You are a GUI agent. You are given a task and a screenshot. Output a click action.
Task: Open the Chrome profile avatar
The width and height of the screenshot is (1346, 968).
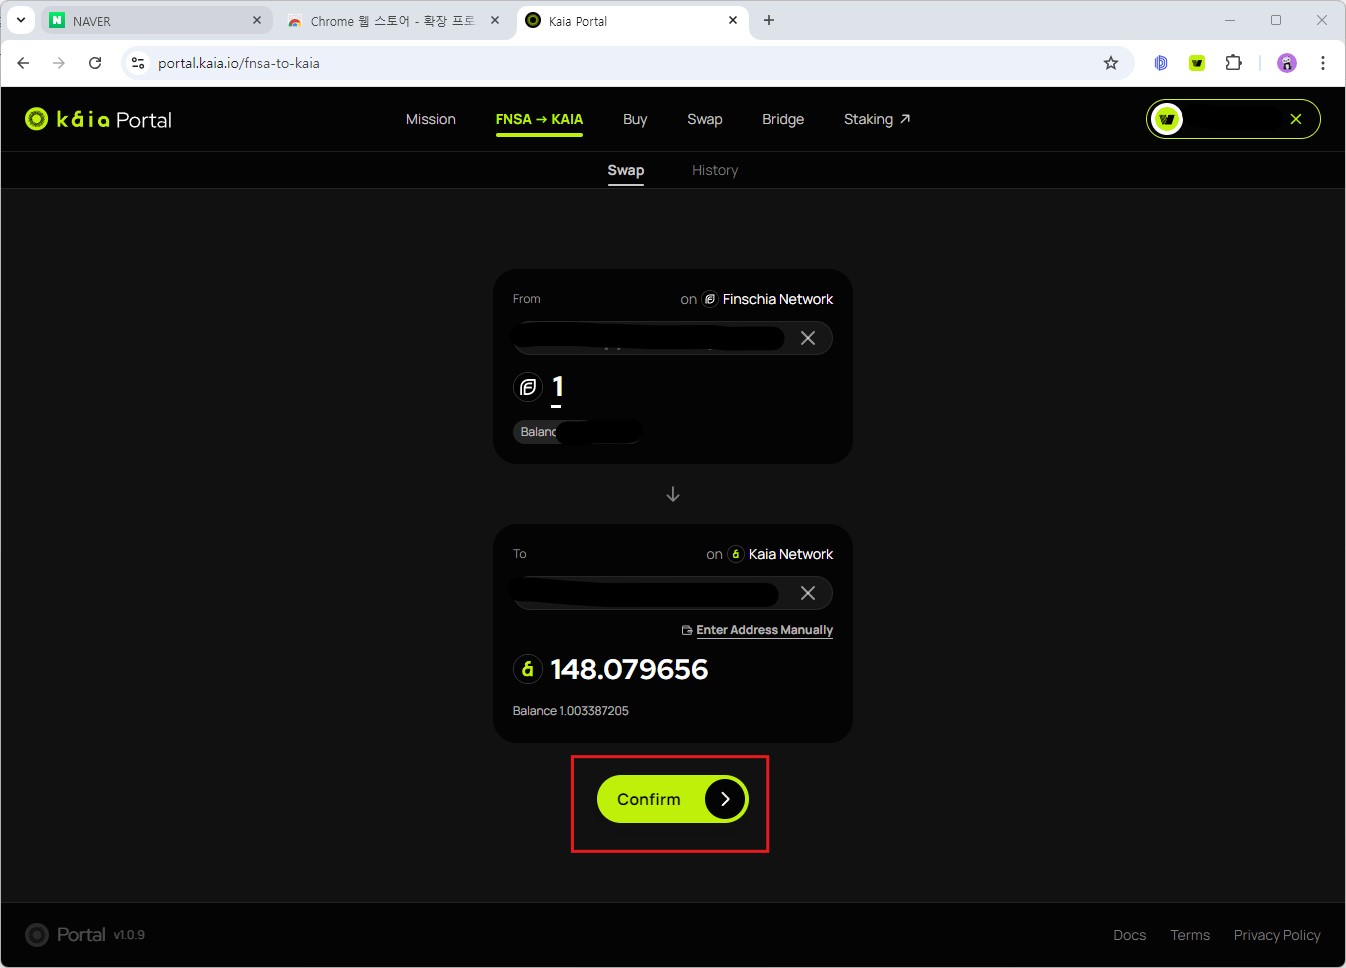(1287, 63)
